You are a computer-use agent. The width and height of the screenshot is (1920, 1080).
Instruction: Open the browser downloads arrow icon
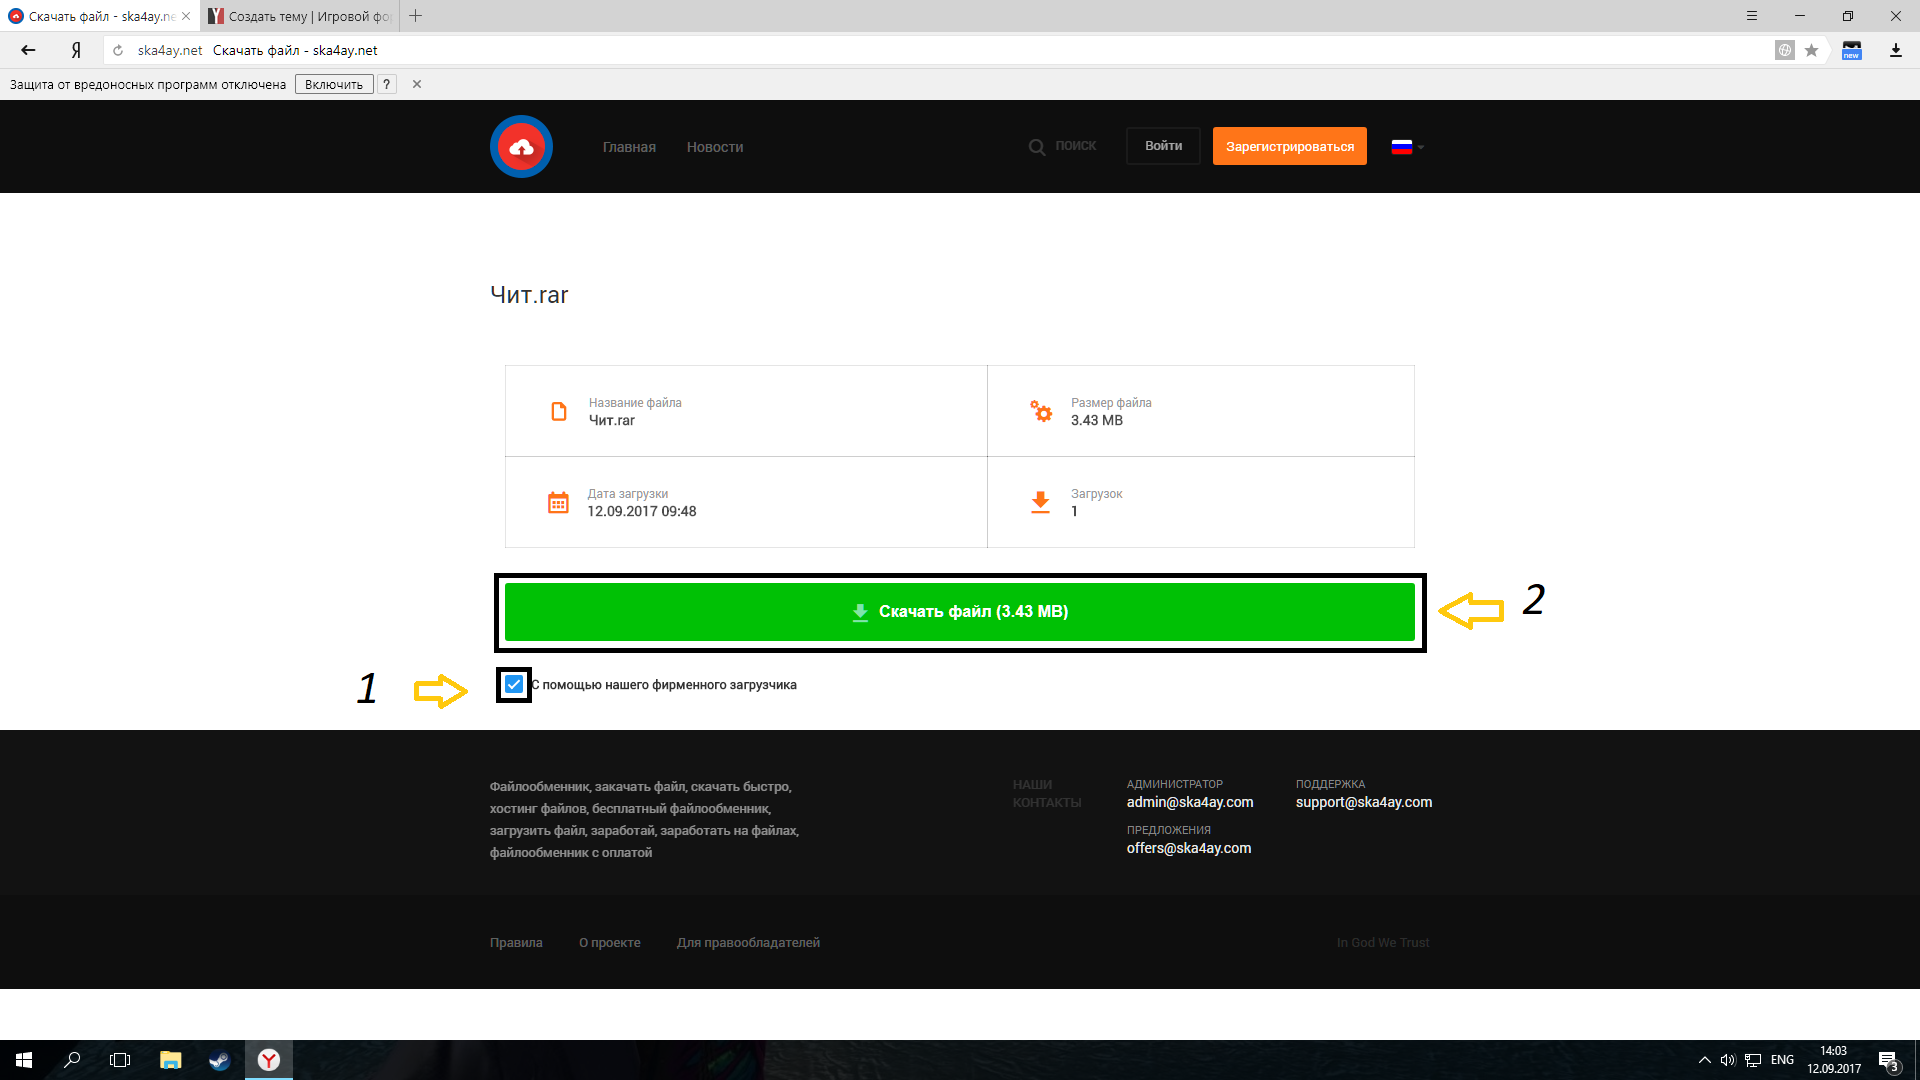[1895, 50]
